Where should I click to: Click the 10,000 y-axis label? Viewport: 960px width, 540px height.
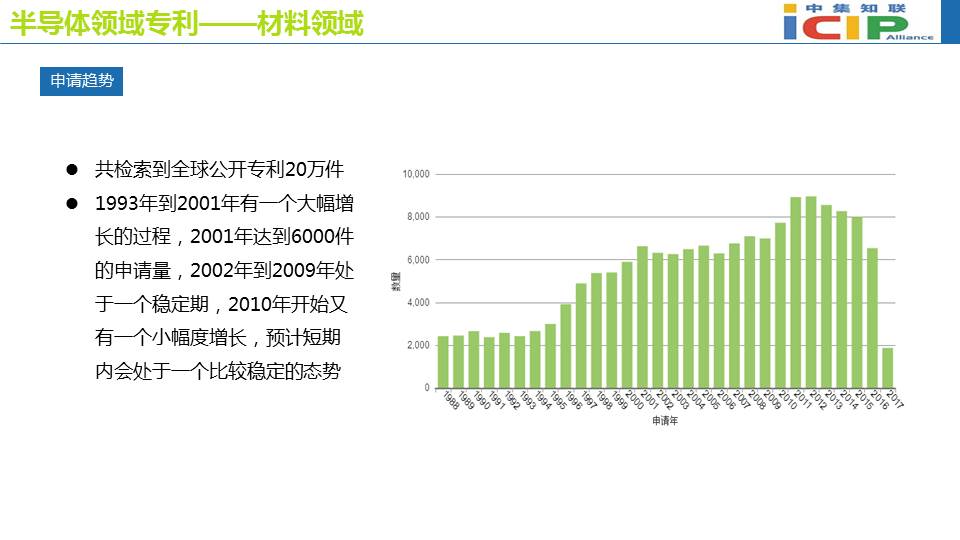(x=416, y=174)
